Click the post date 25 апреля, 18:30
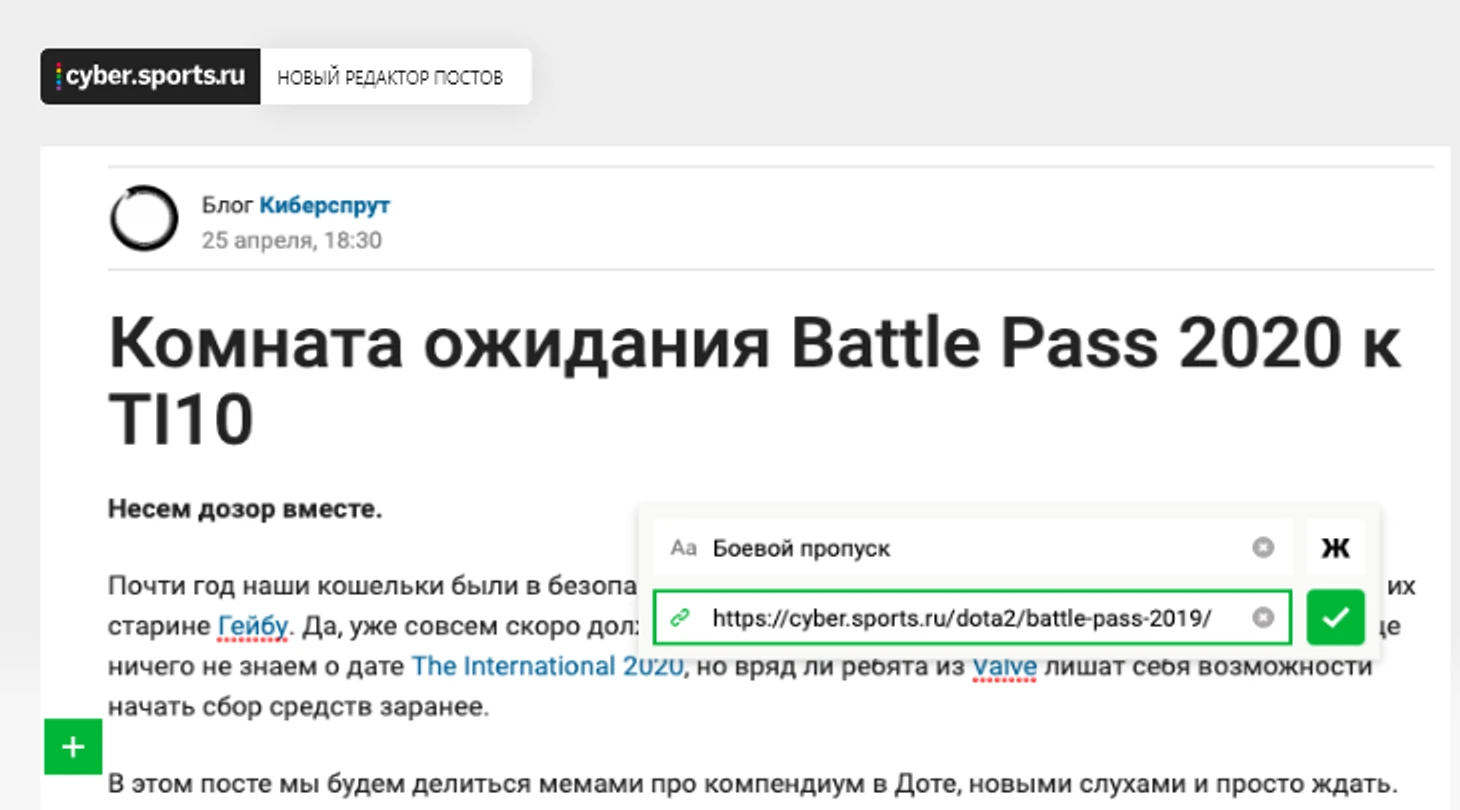Screen dimensions: 1460x810 (x=291, y=241)
